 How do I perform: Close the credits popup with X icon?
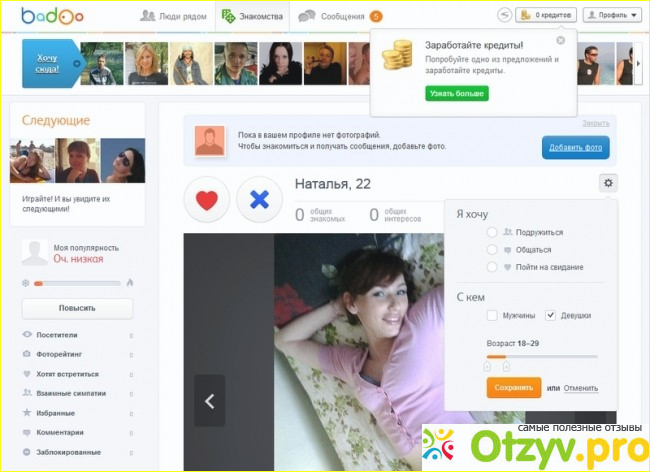(560, 40)
